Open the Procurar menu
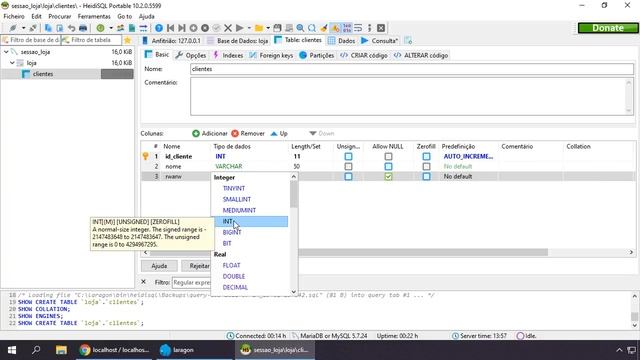 60,16
